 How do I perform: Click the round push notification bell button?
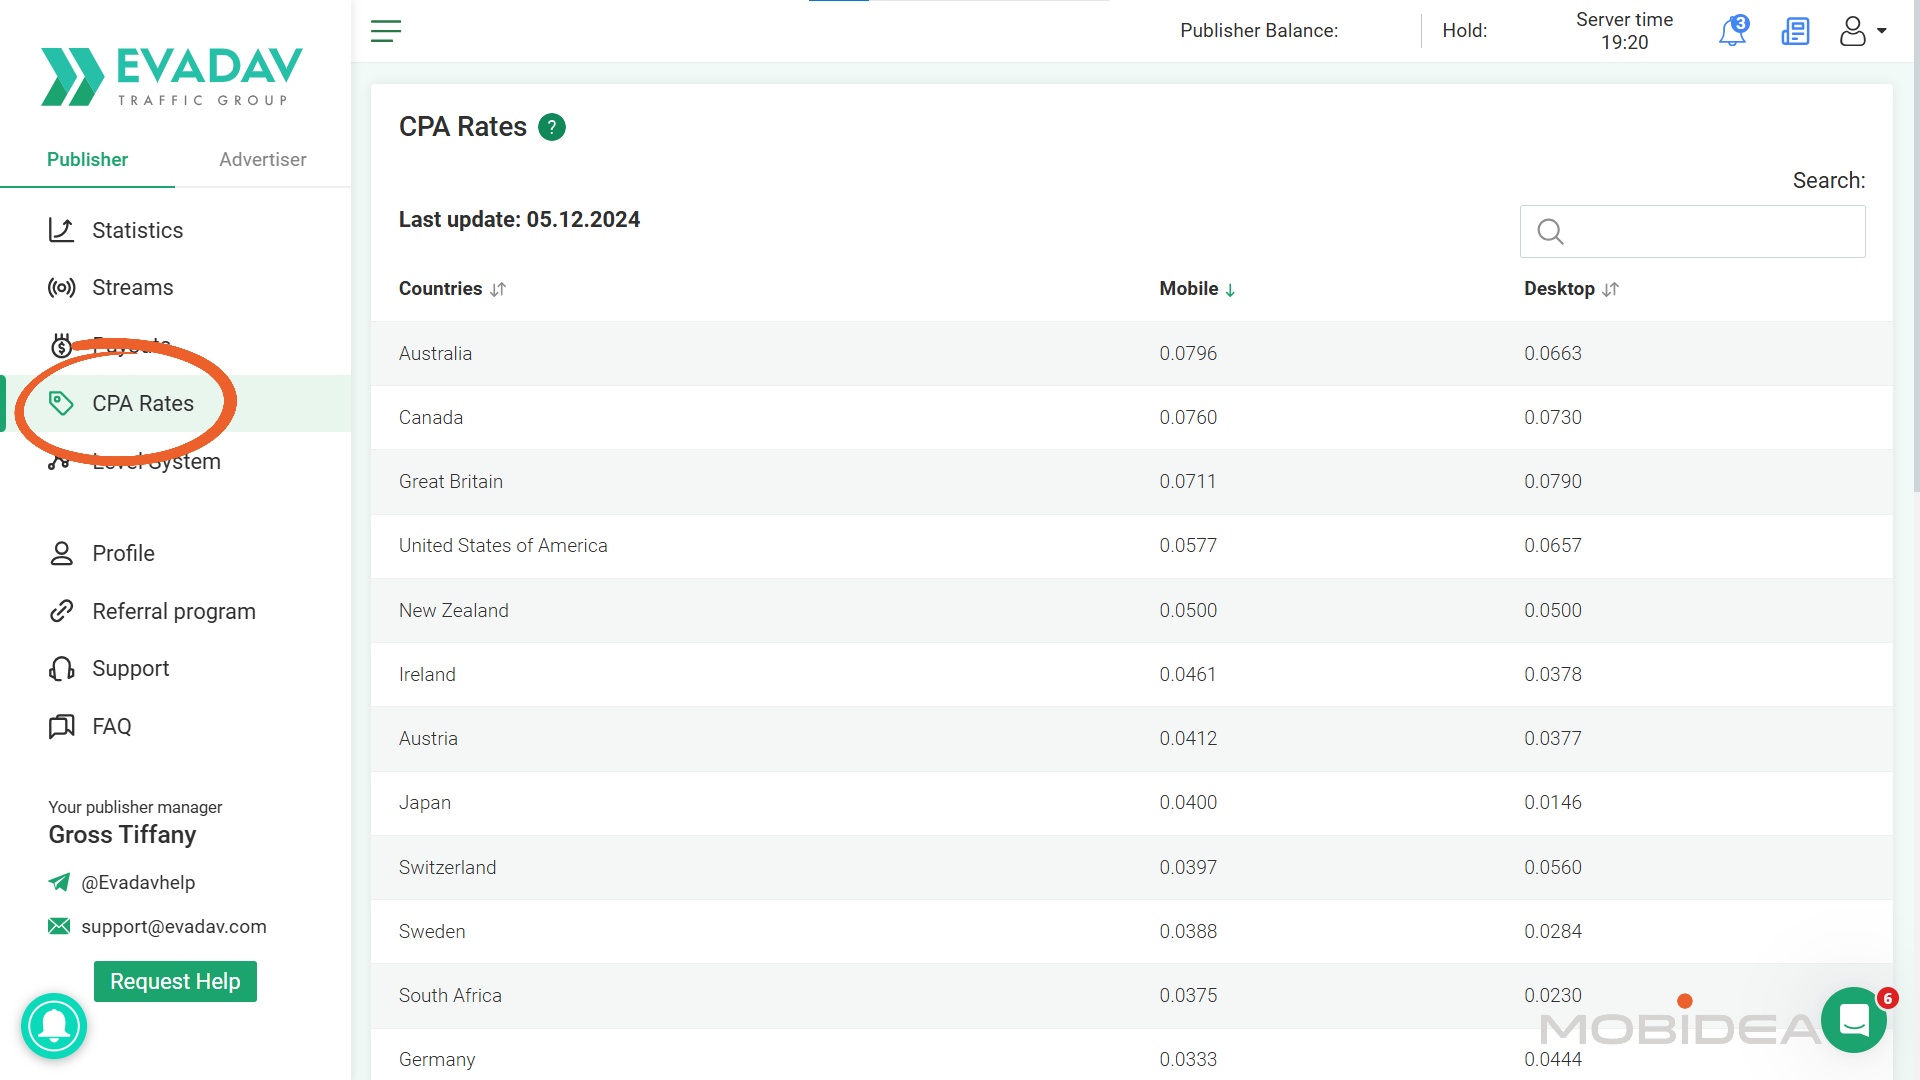coord(54,1026)
